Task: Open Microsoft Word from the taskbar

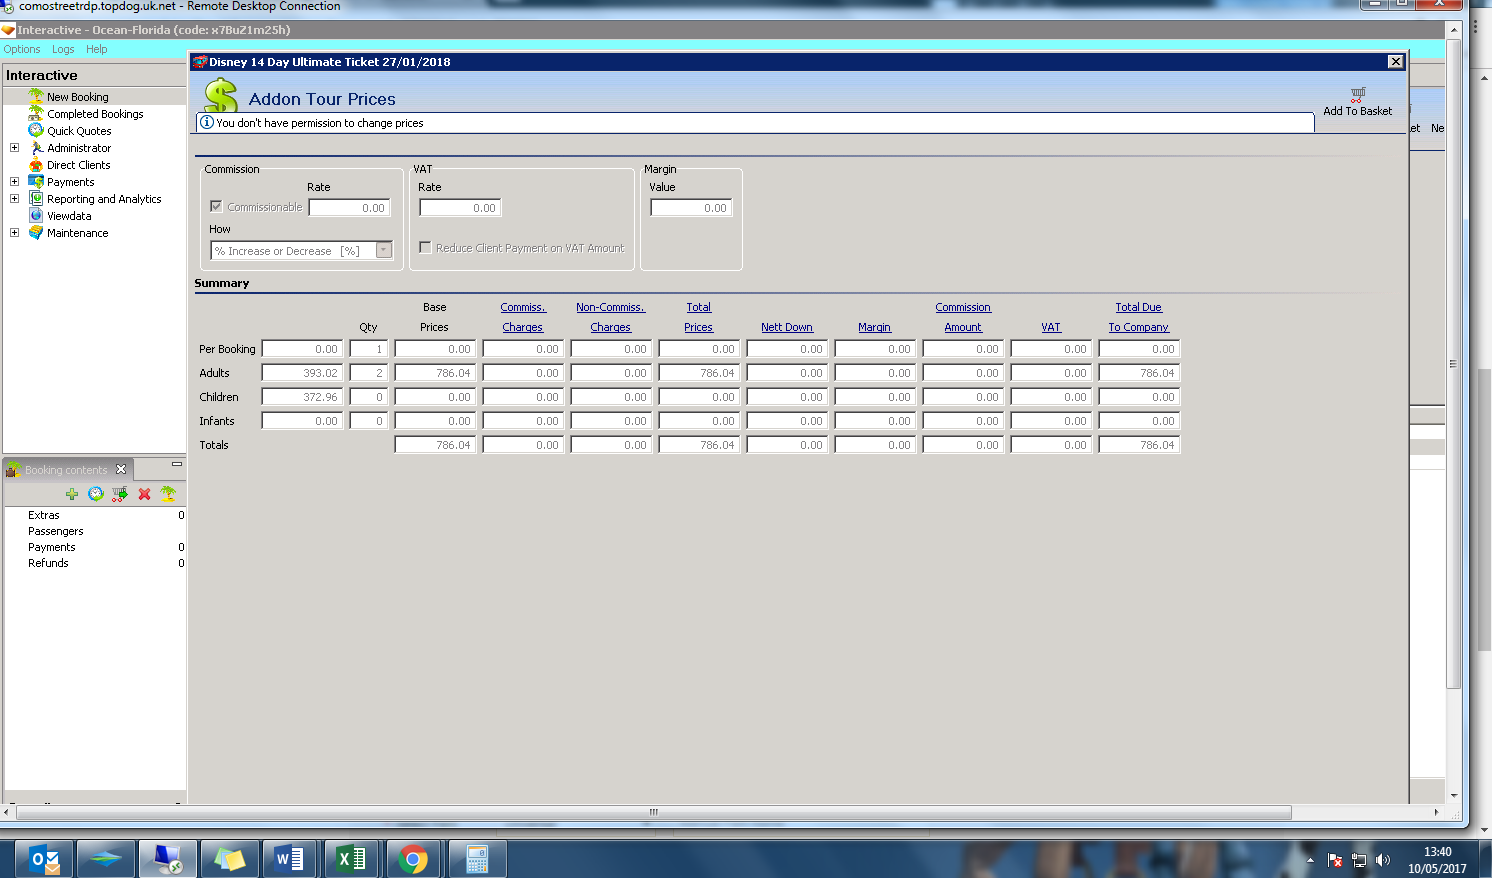Action: (290, 859)
